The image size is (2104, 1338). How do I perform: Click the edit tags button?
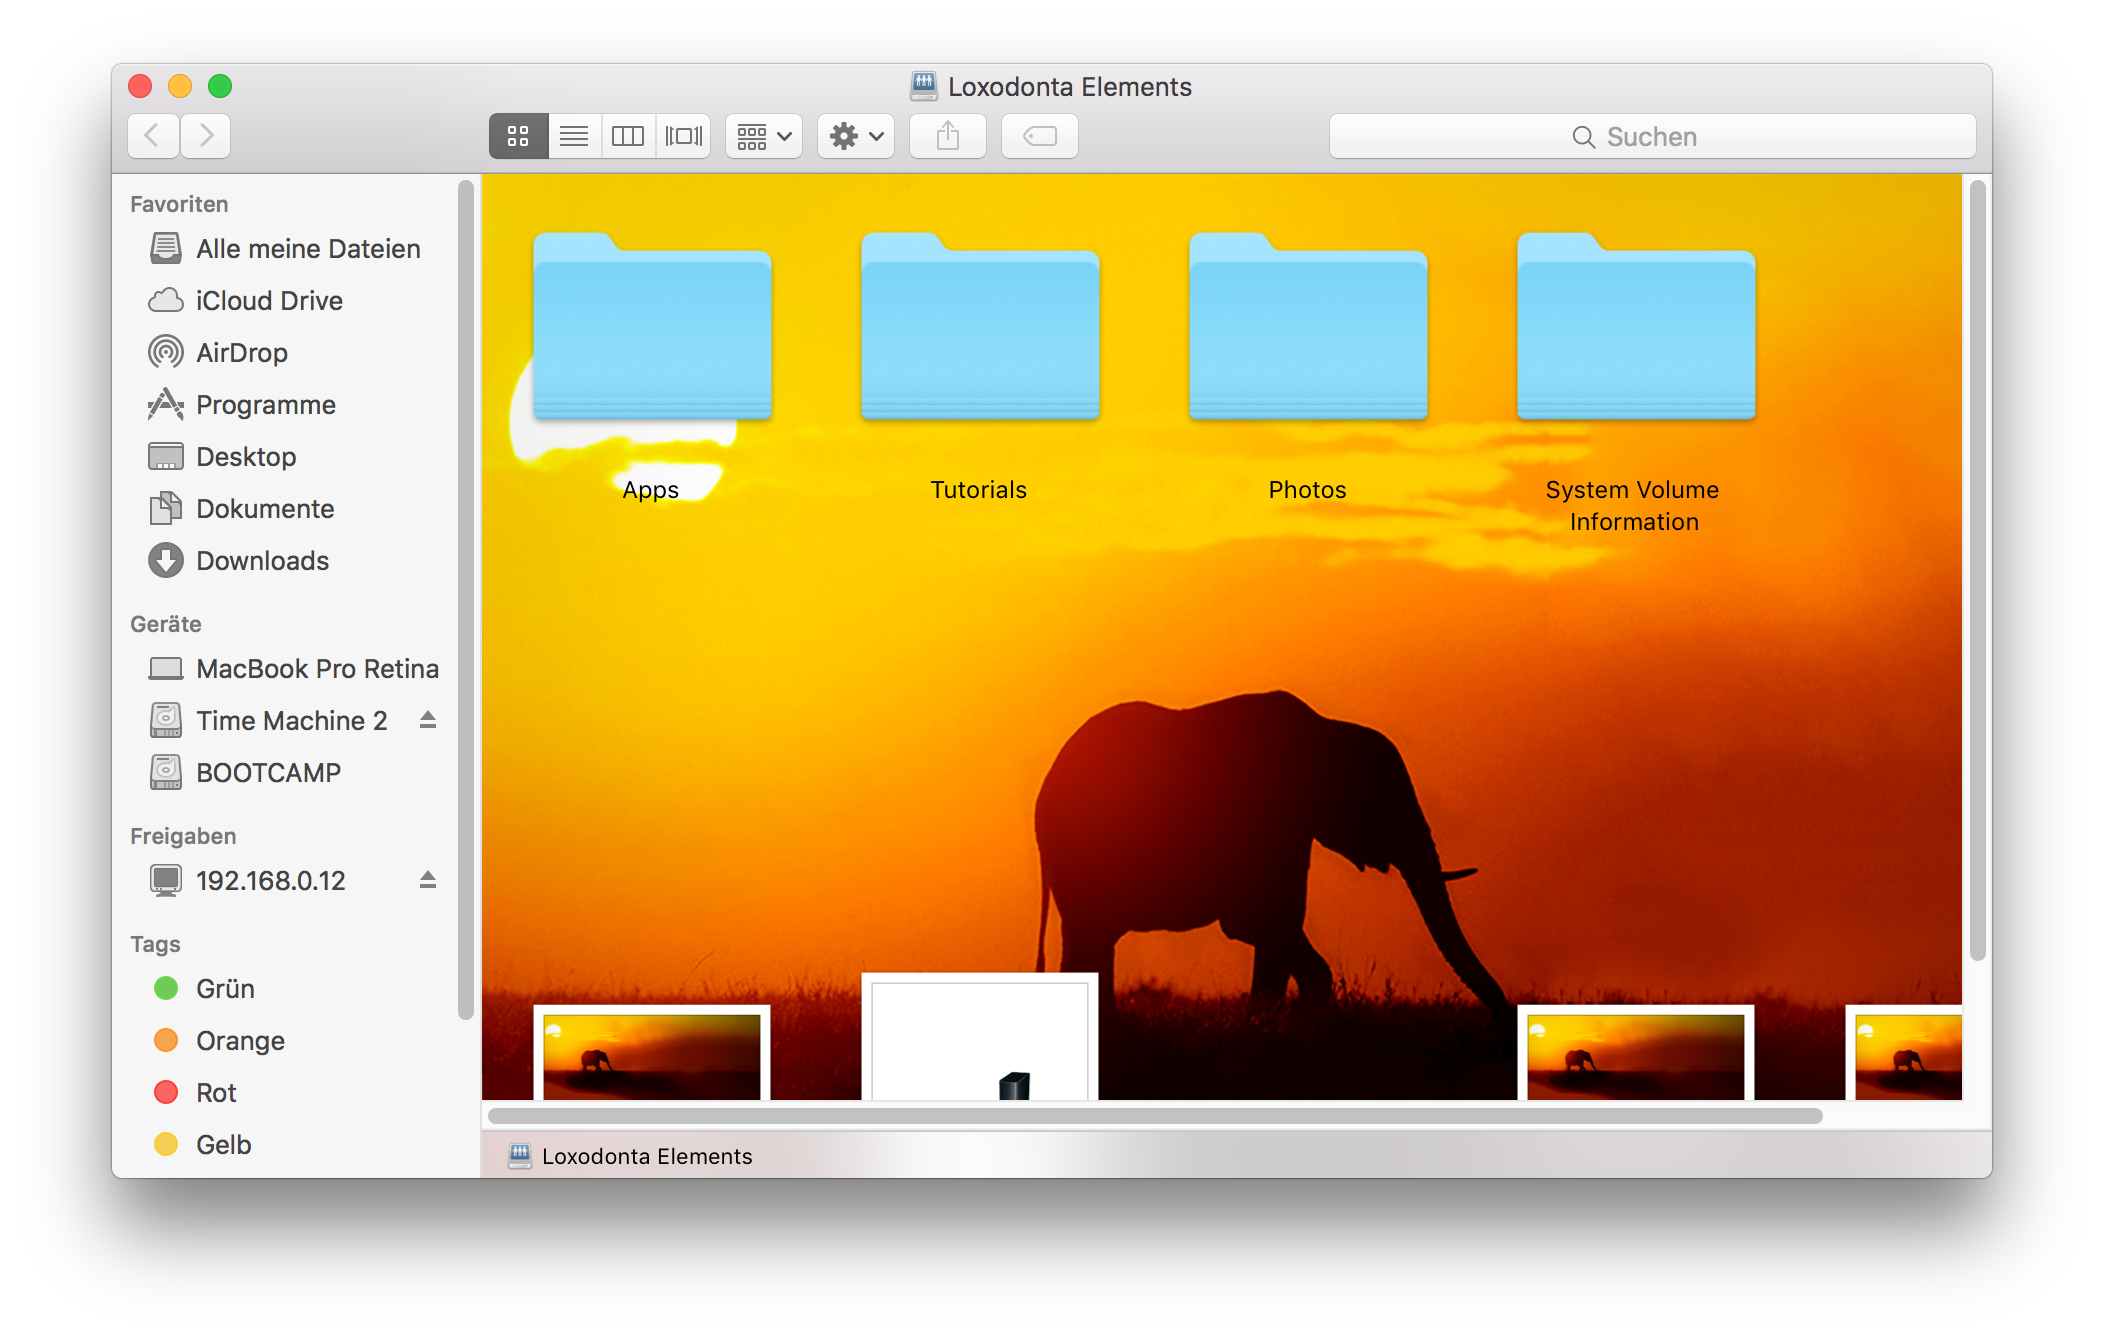[1039, 136]
